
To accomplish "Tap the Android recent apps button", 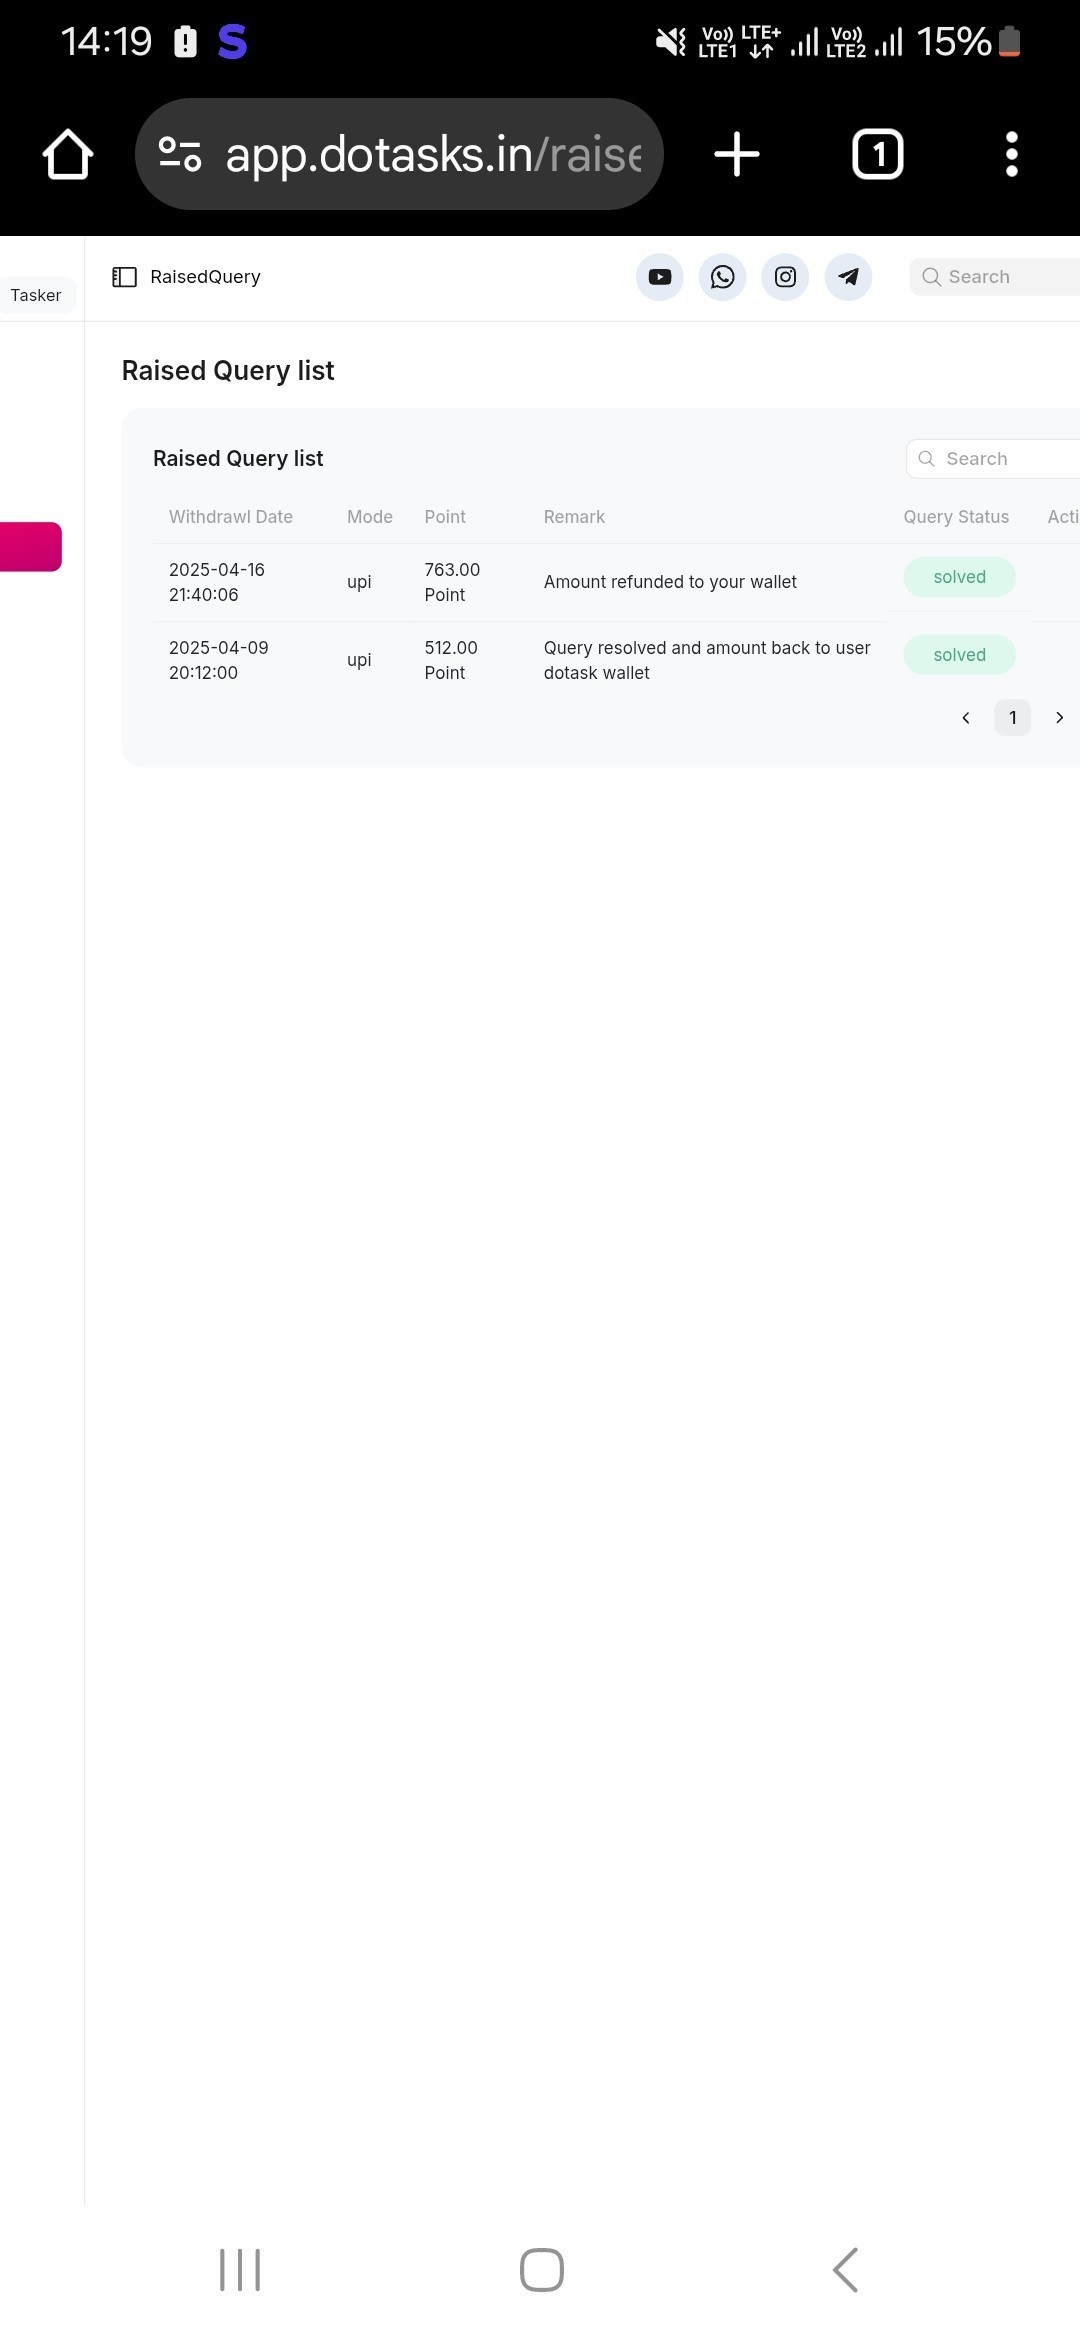I will pos(240,2270).
